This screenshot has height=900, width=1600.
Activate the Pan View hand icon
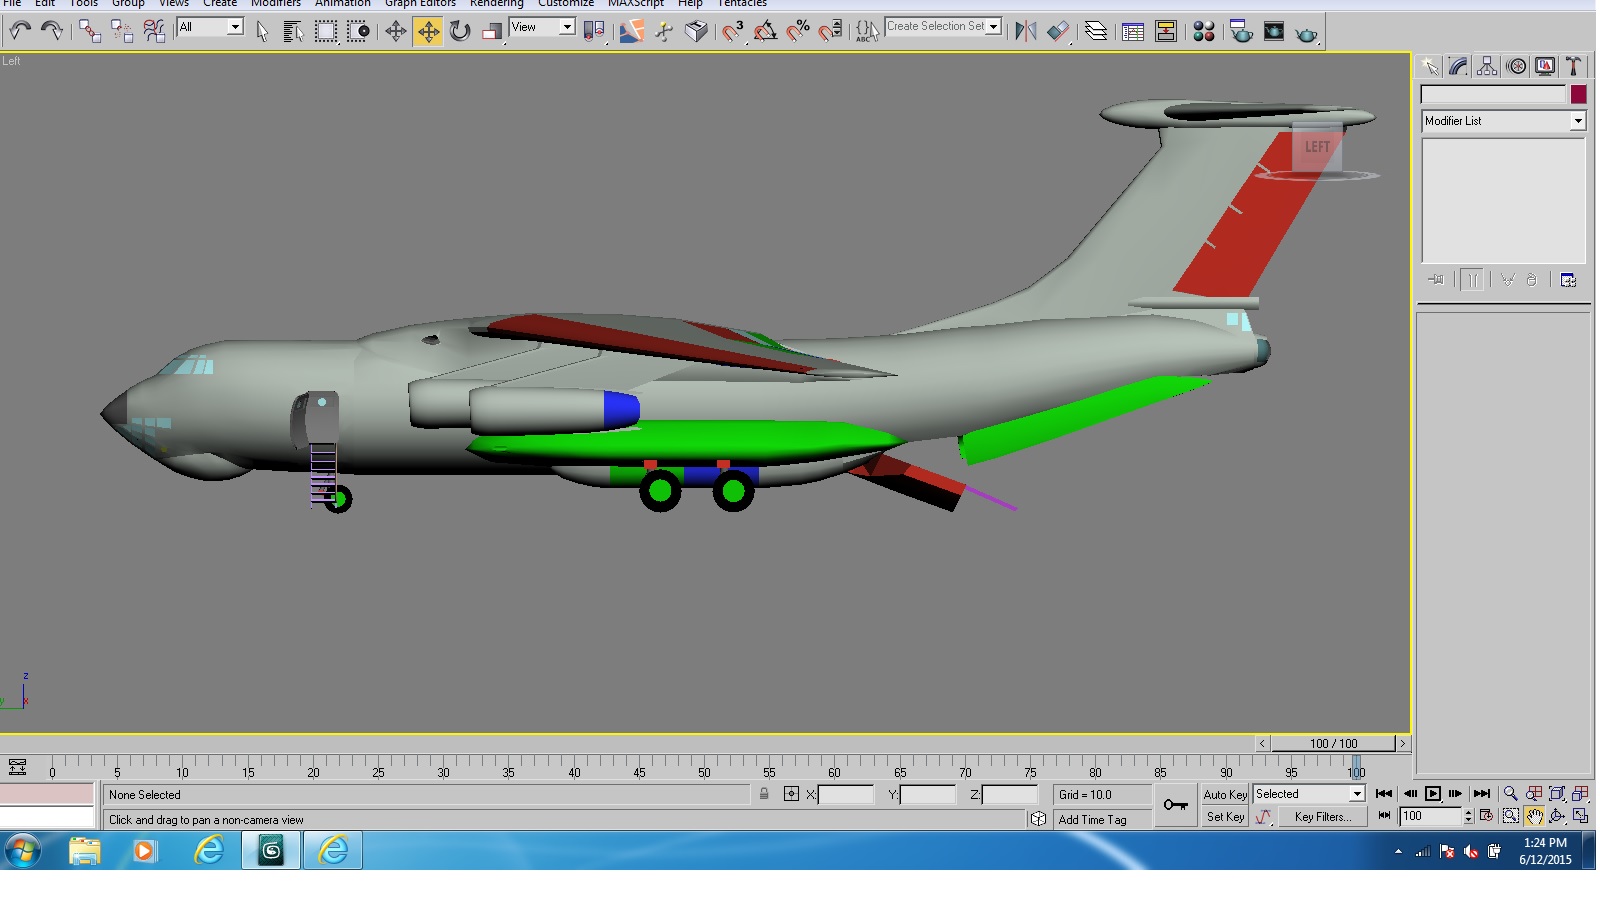tap(1534, 816)
